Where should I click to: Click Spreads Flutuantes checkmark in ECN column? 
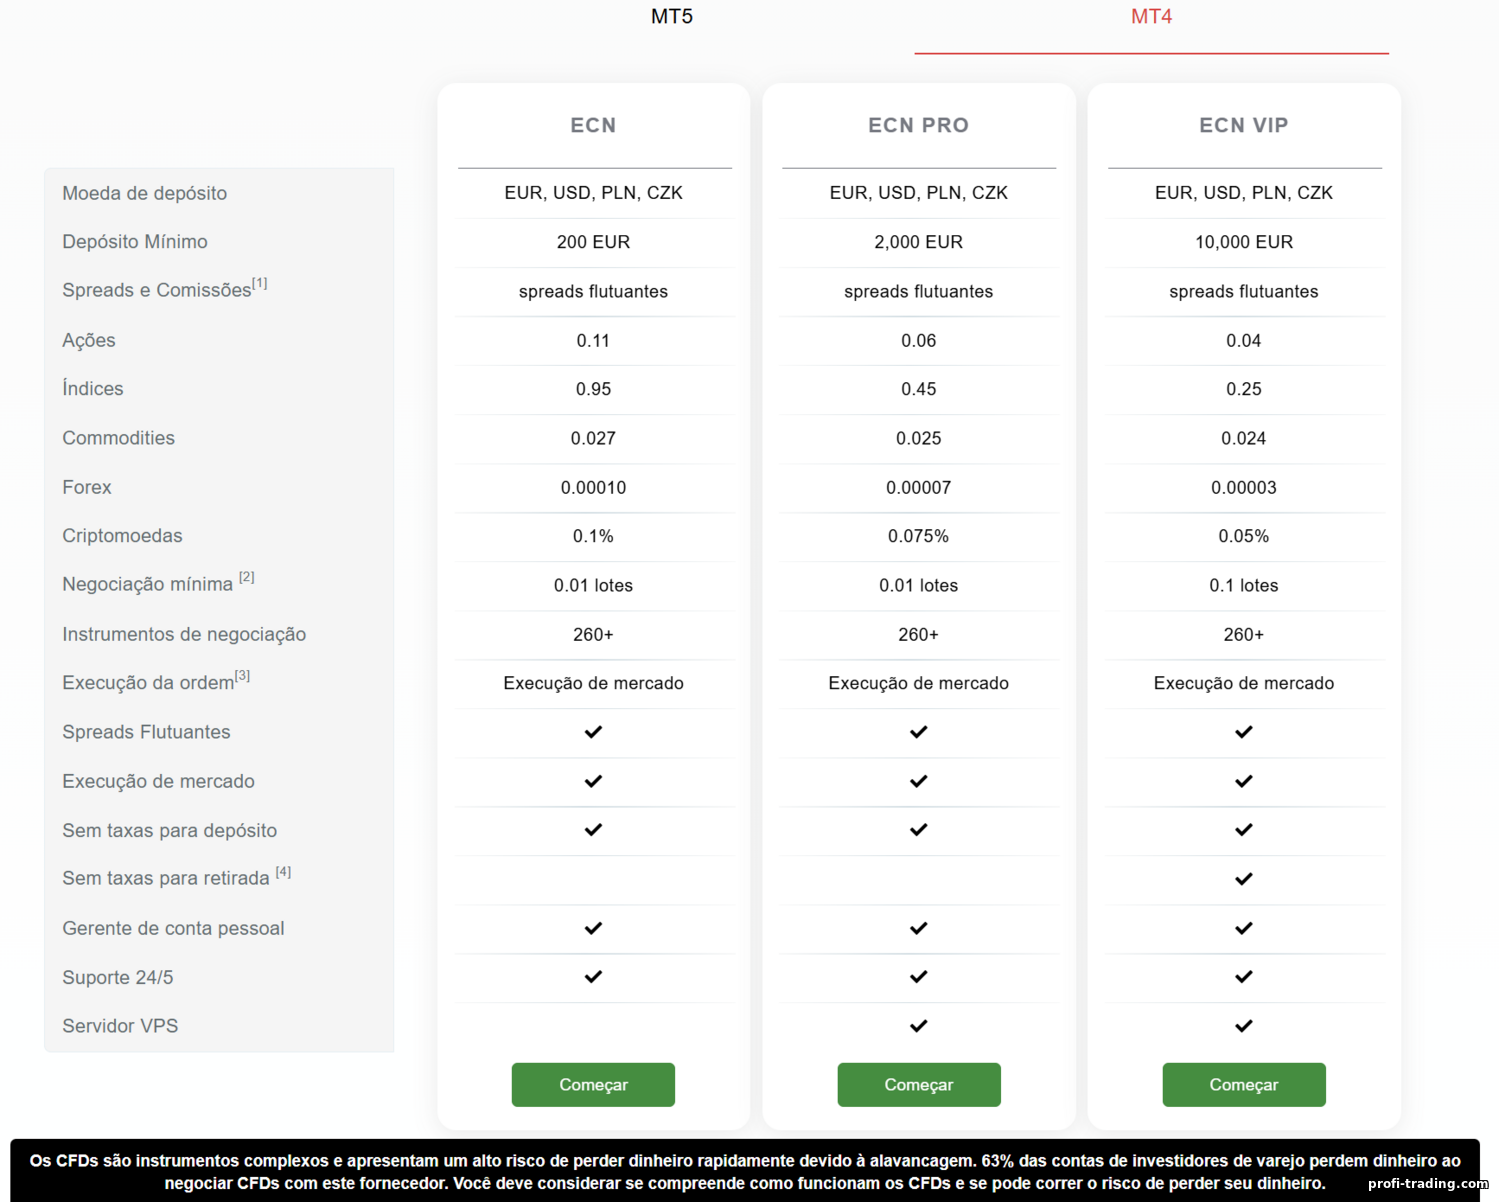[593, 732]
